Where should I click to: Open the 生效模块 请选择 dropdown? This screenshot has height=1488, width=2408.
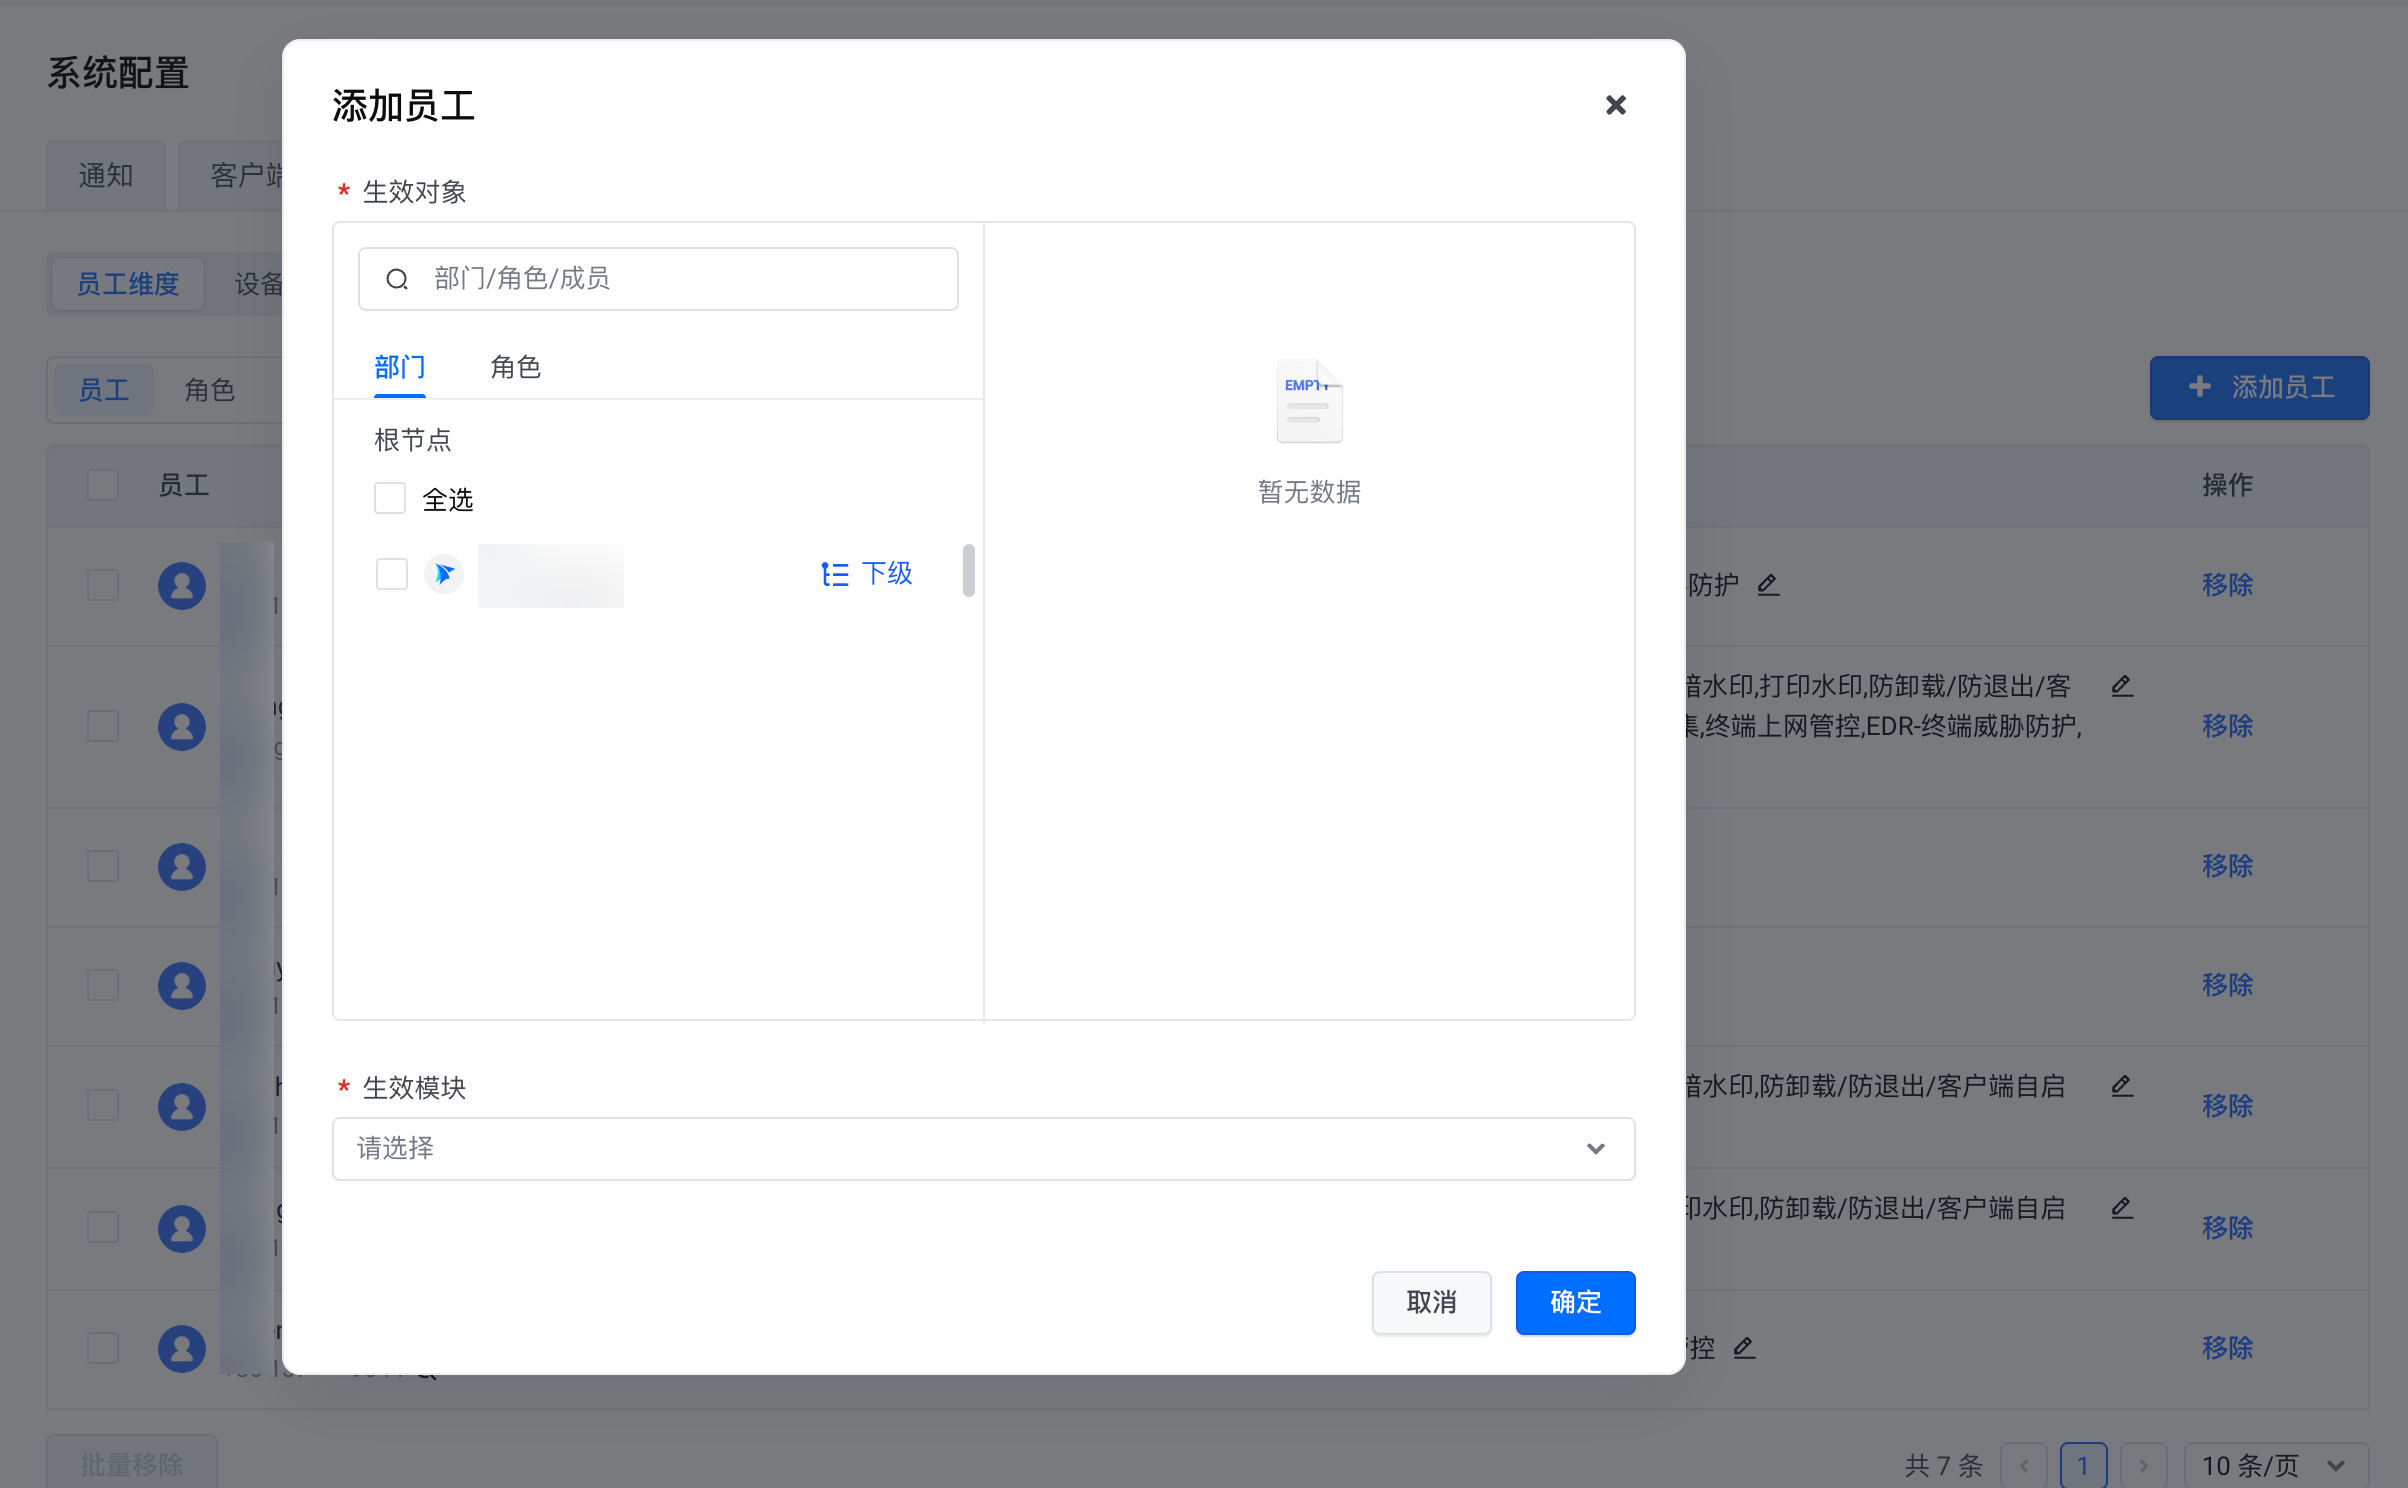983,1148
